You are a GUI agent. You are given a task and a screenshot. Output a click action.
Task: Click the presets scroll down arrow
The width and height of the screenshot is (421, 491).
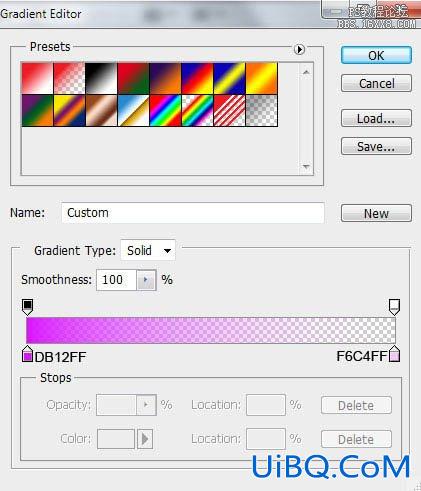(306, 166)
